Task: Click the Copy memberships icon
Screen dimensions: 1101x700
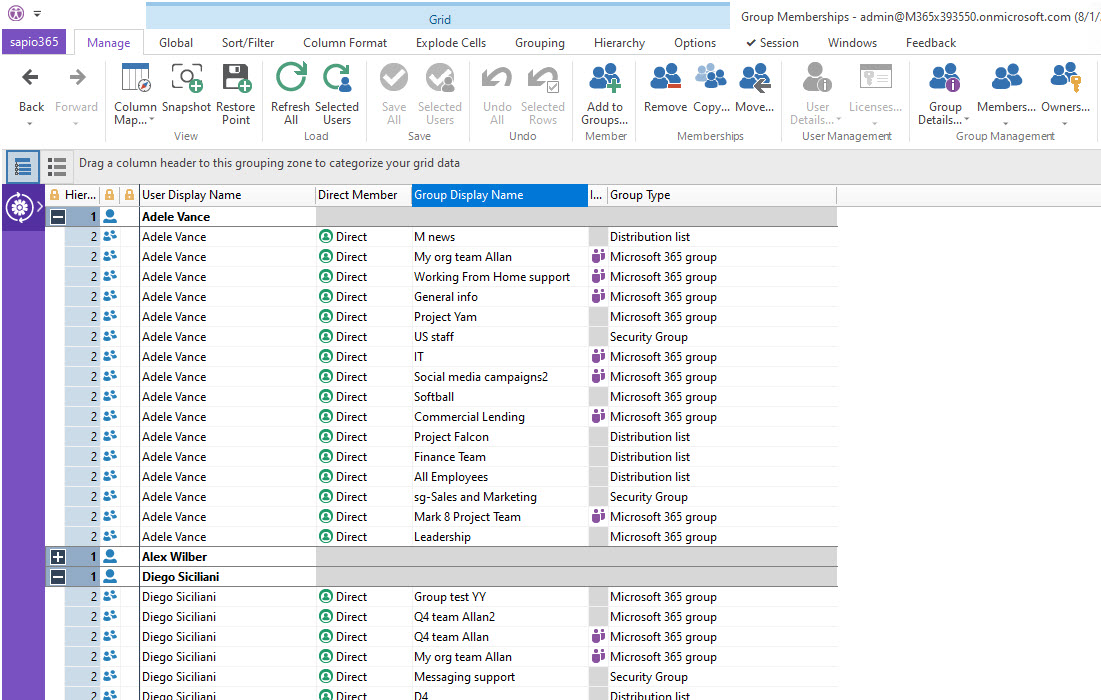Action: click(710, 79)
